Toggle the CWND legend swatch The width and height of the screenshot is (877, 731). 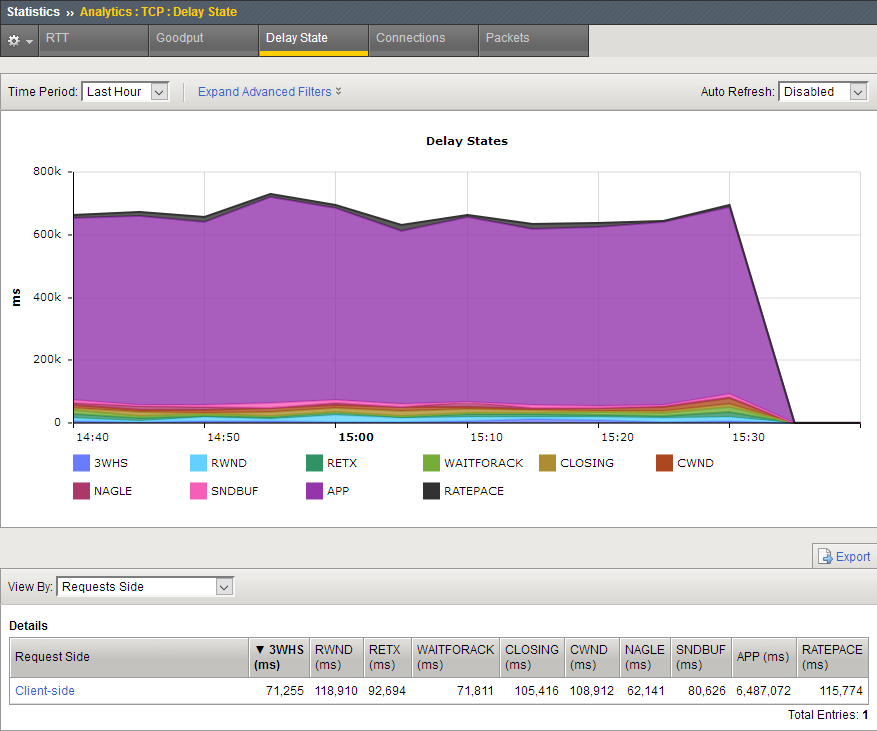click(x=664, y=463)
